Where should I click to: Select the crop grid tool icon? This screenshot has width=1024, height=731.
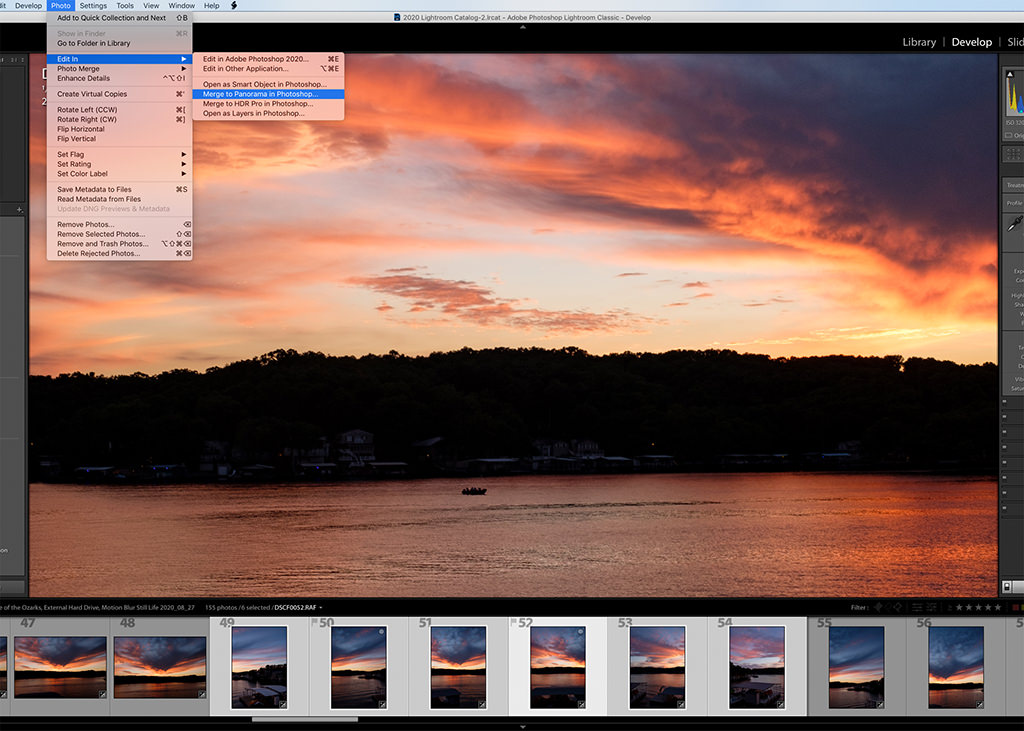[x=1013, y=154]
